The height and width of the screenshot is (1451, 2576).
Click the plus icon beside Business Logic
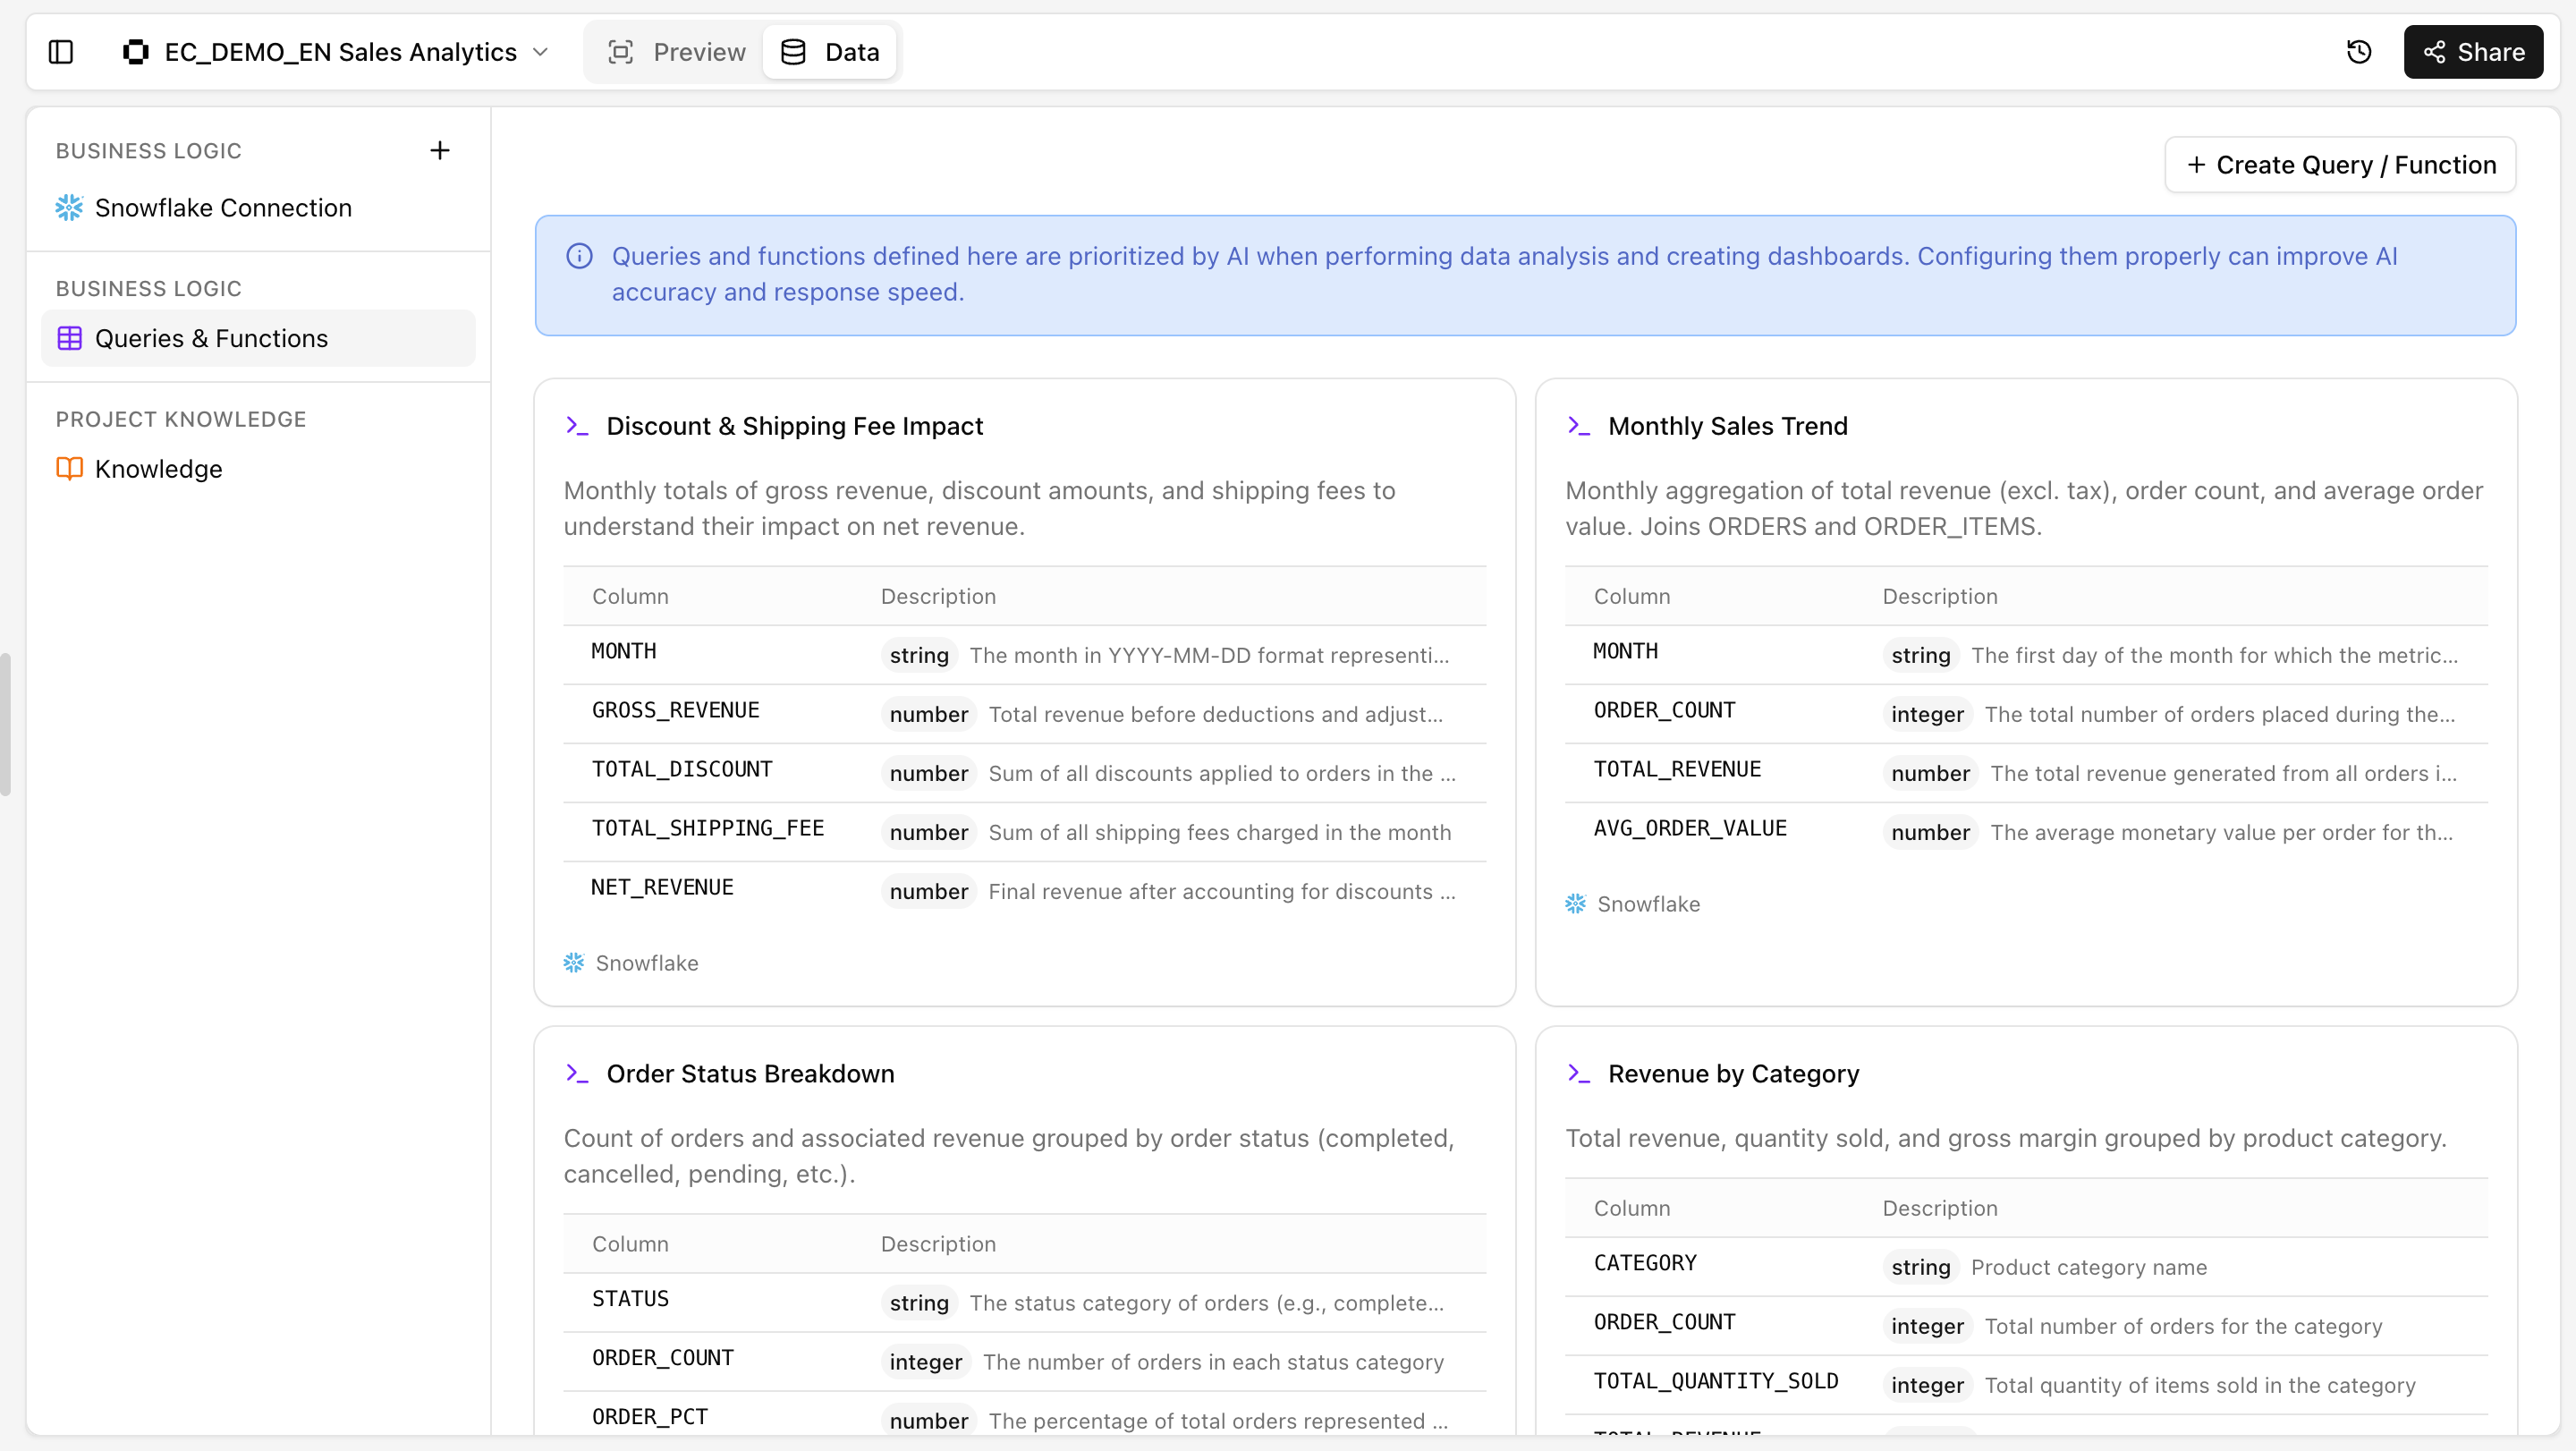439,150
